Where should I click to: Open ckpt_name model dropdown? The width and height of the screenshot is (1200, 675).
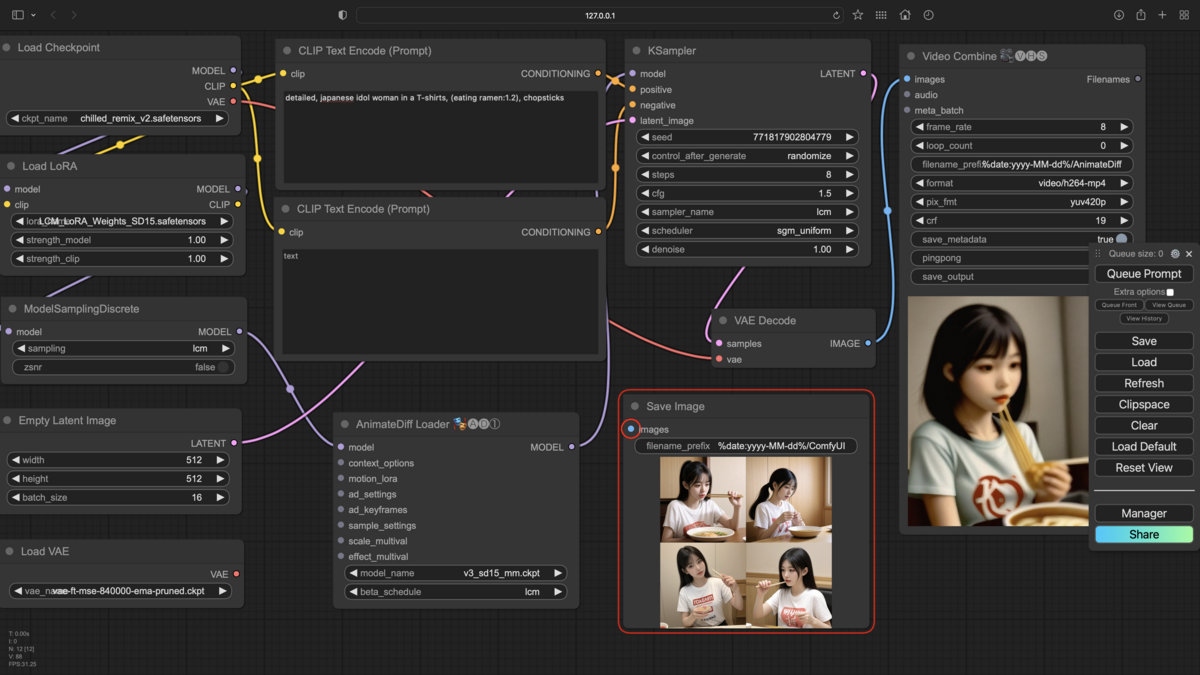(x=118, y=118)
